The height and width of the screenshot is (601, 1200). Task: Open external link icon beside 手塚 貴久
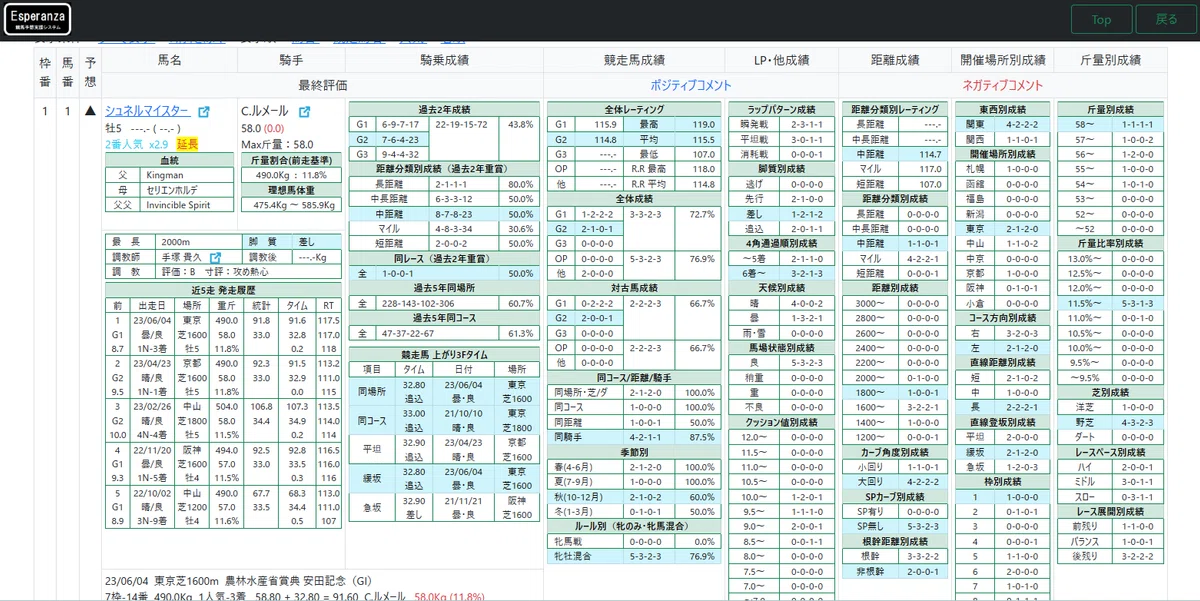[x=216, y=257]
